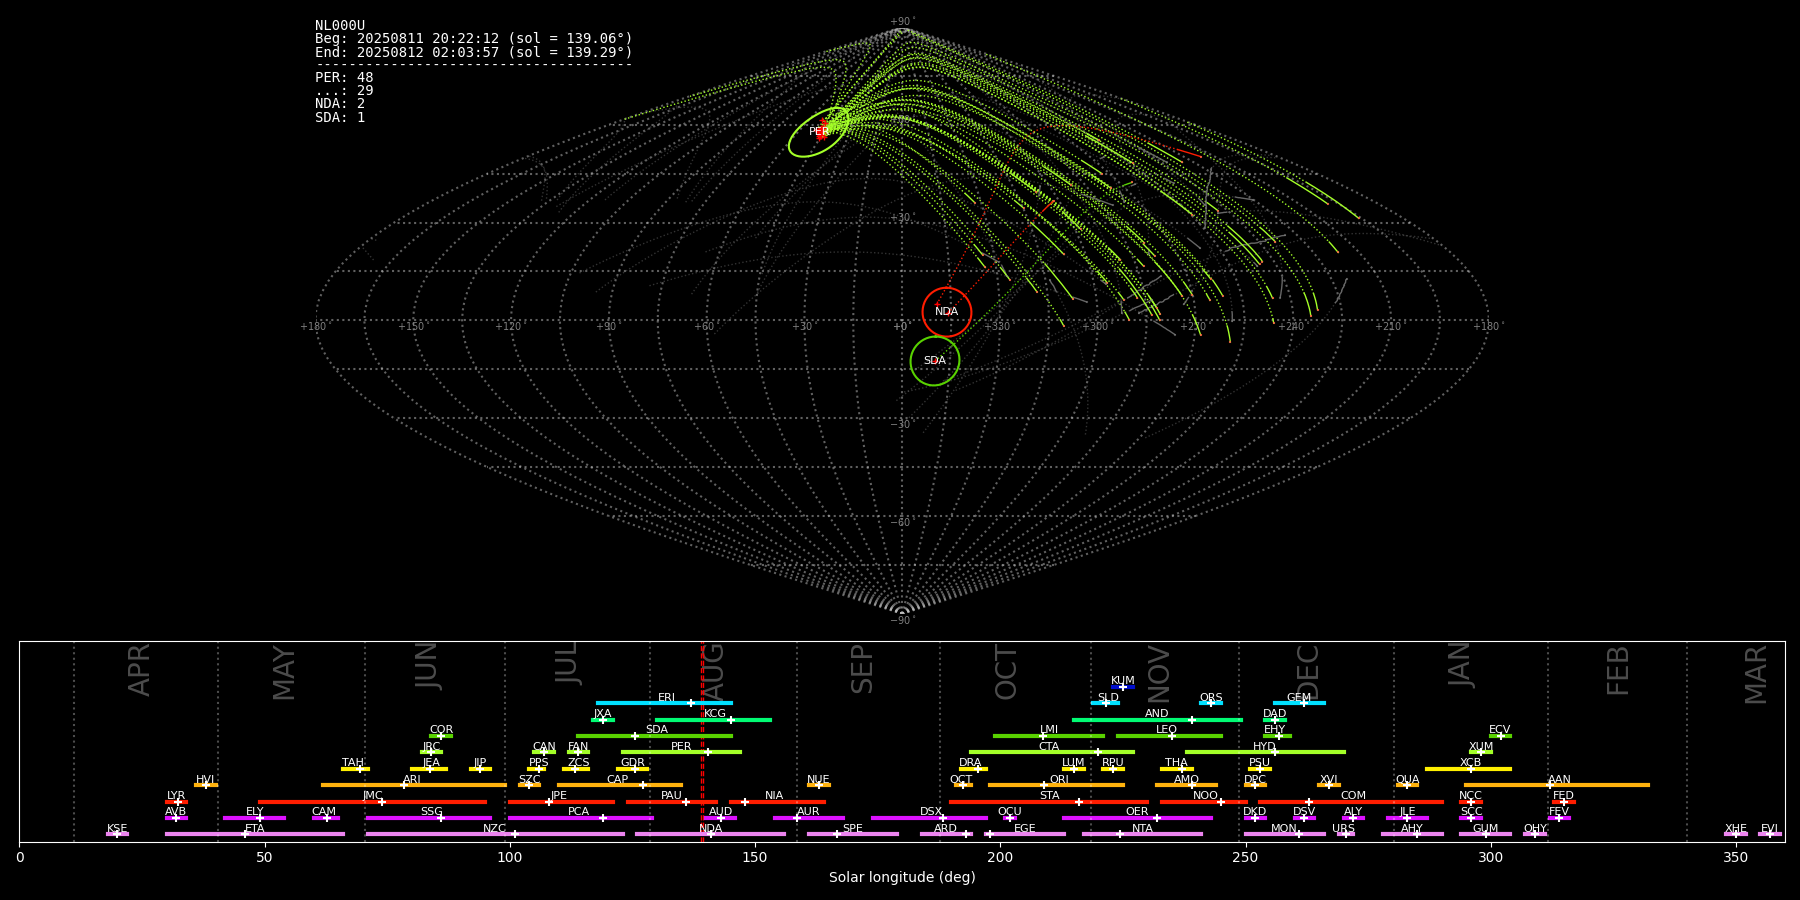Click the red dashed current solar longitude marker
The image size is (1800, 900).
[702, 741]
